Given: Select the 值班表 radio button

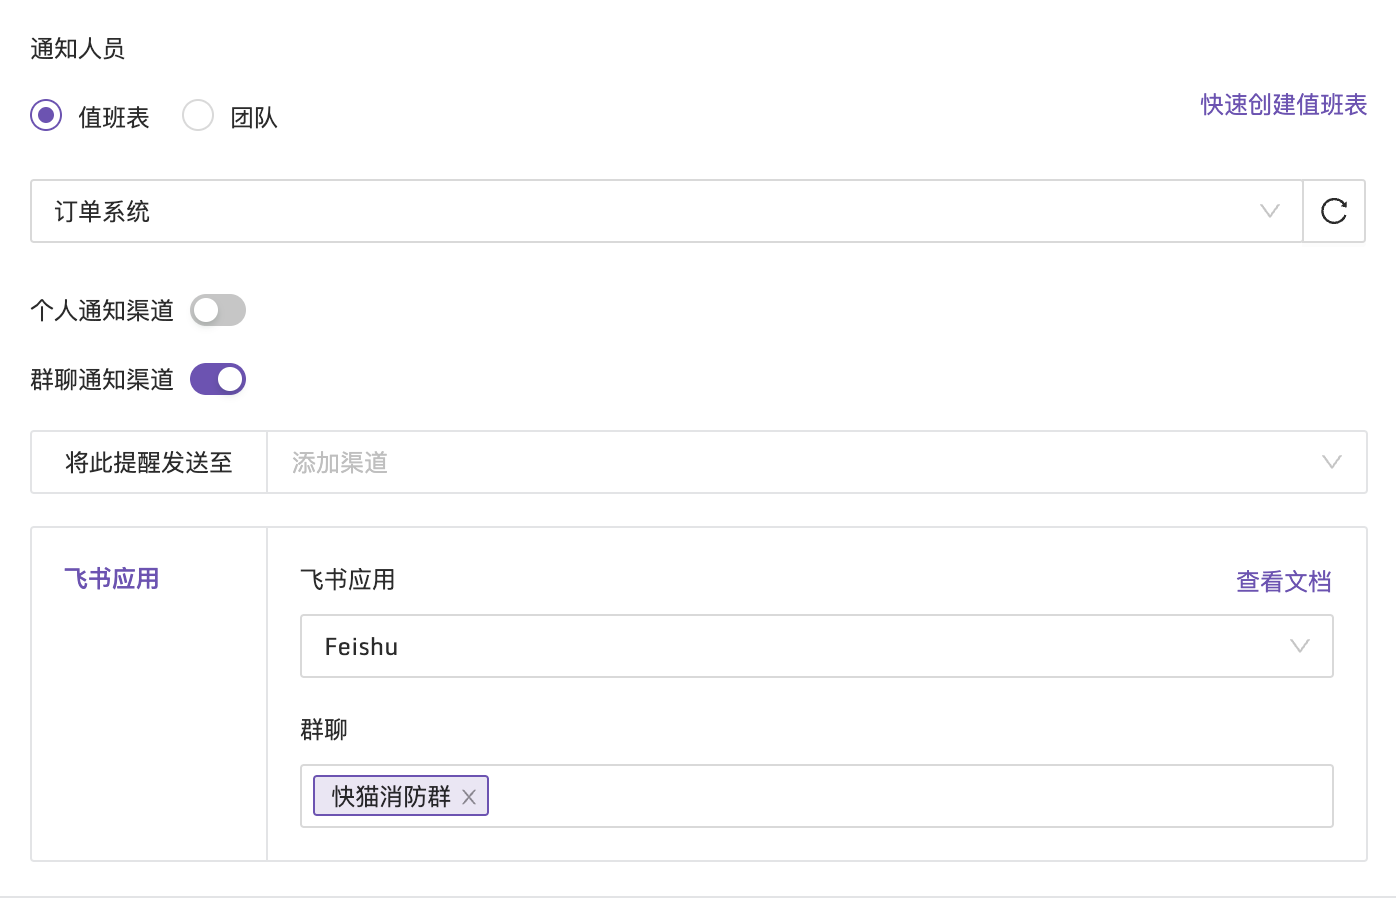Looking at the screenshot, I should click(46, 115).
